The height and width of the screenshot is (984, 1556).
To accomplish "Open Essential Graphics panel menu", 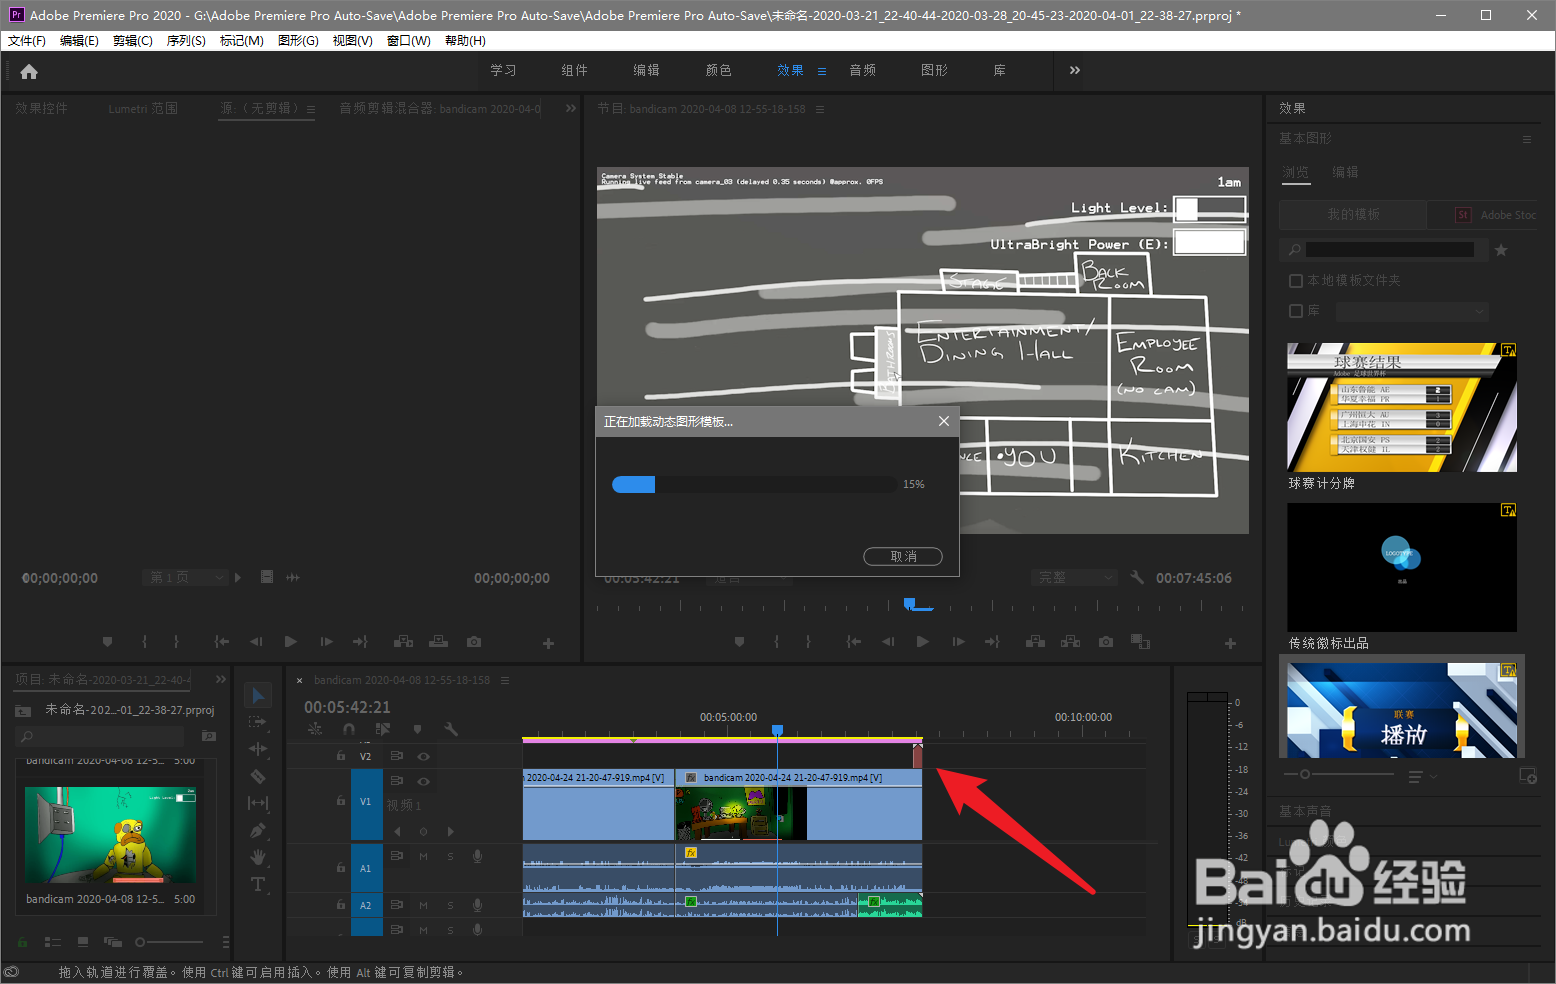I will click(1527, 139).
